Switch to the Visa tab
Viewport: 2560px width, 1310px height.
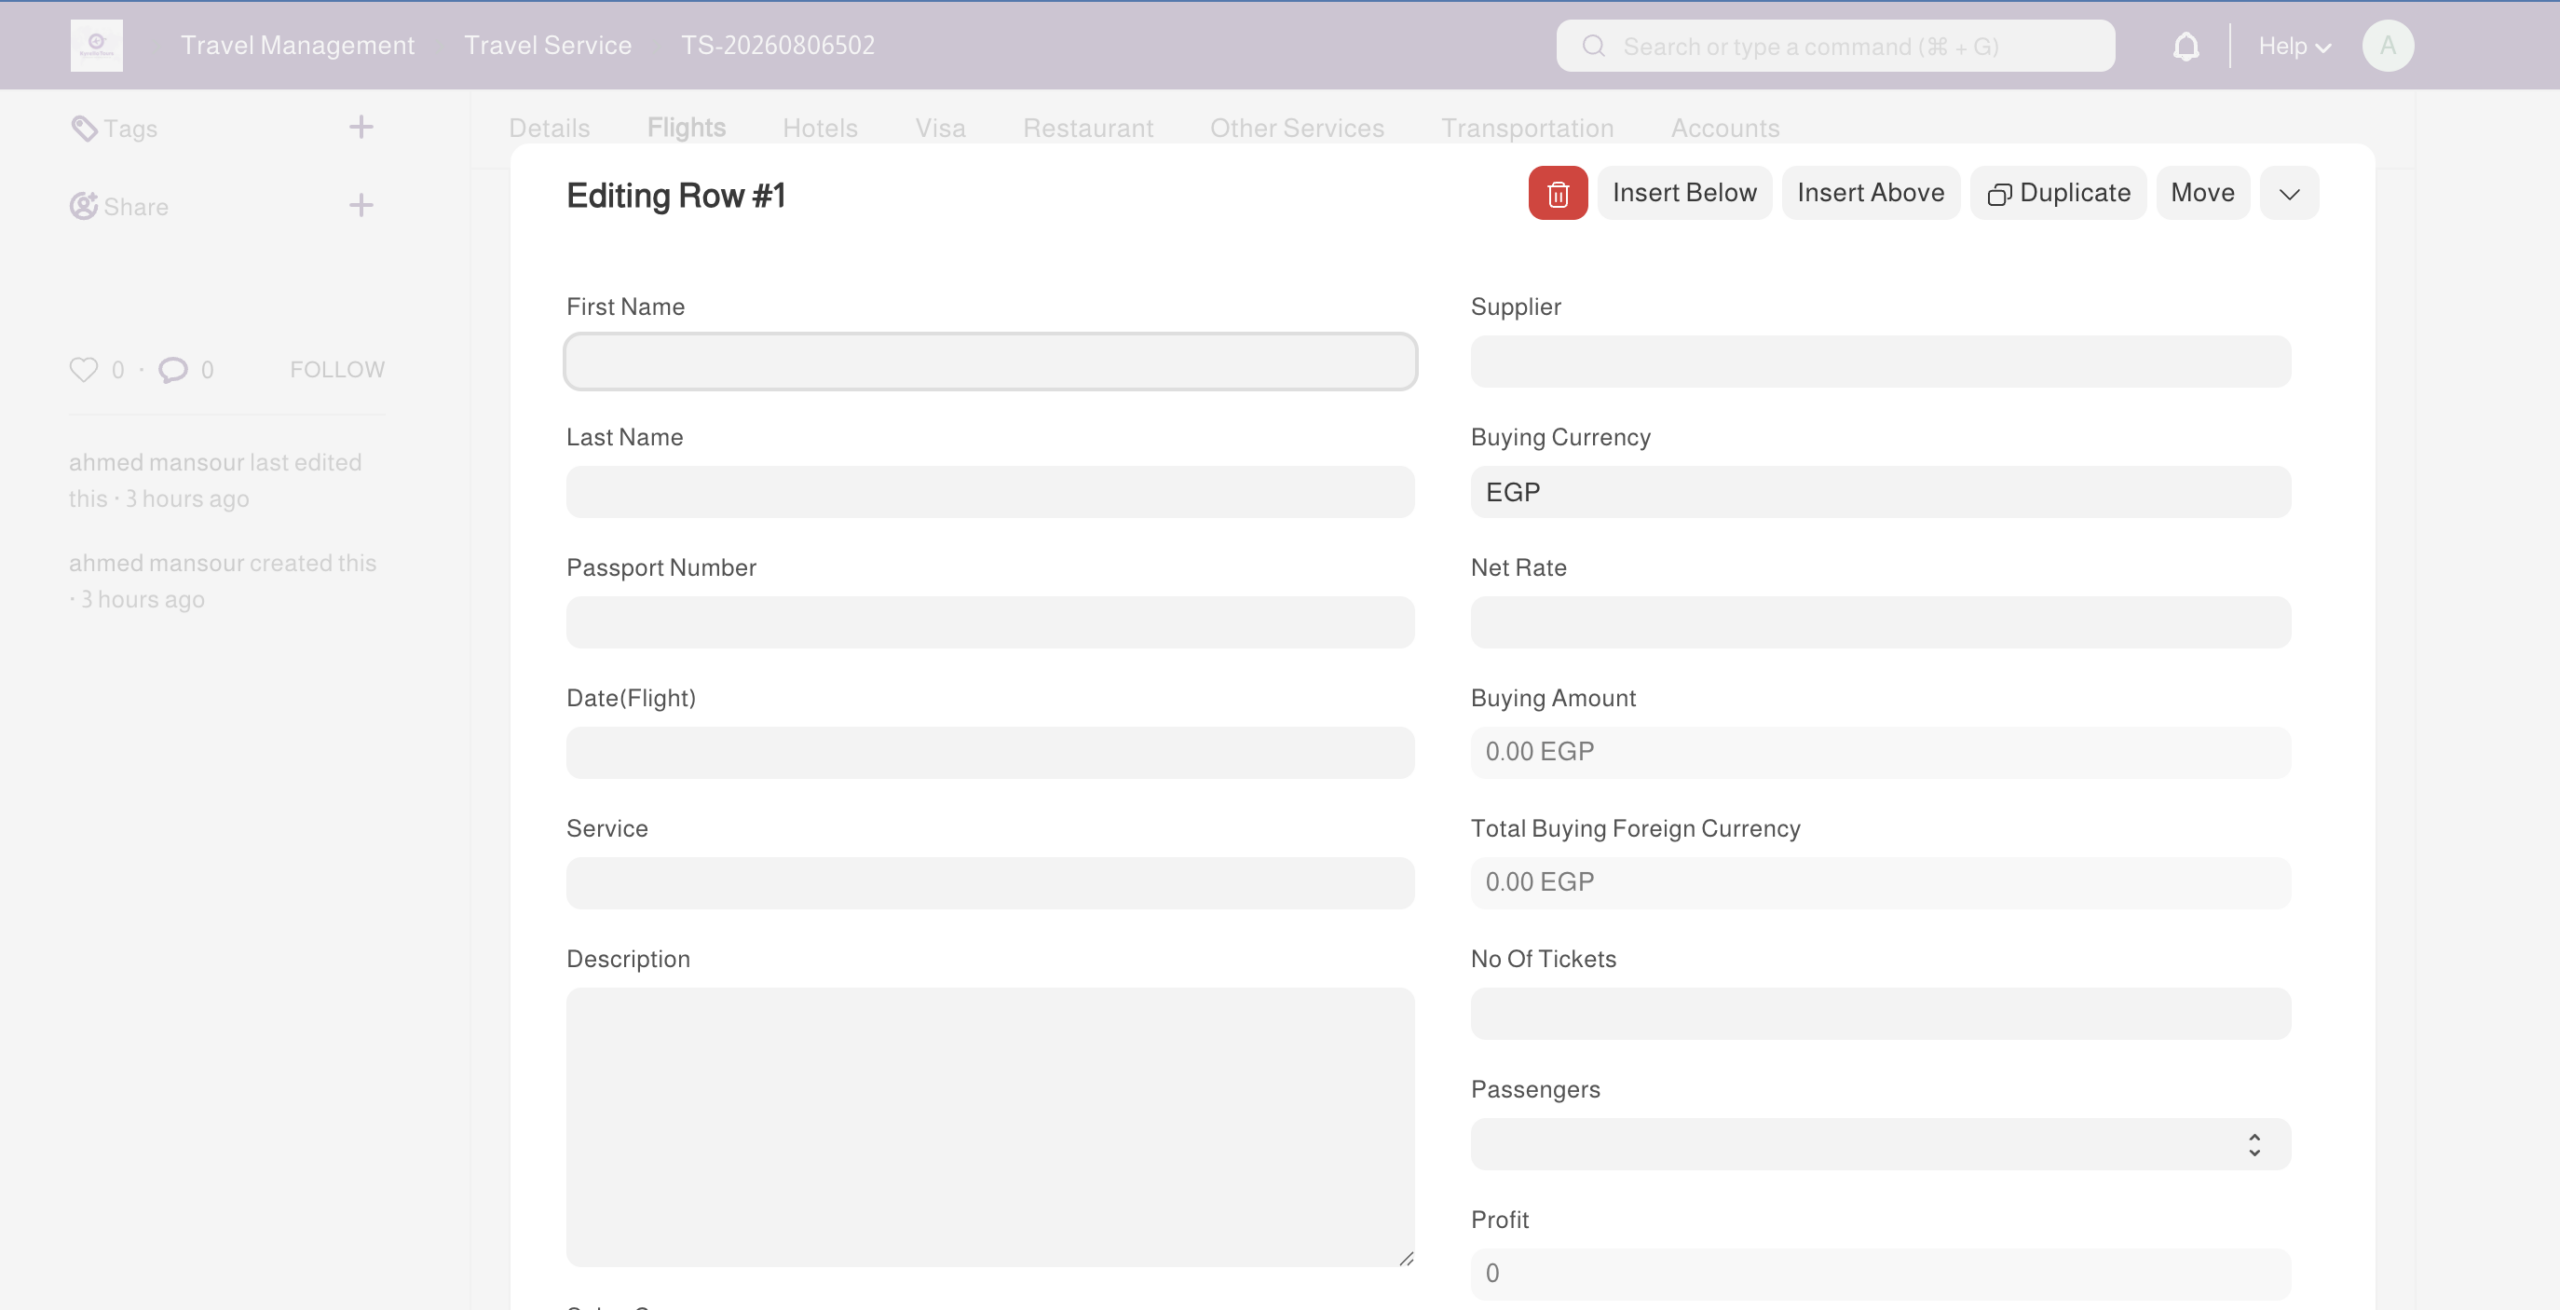click(x=940, y=128)
